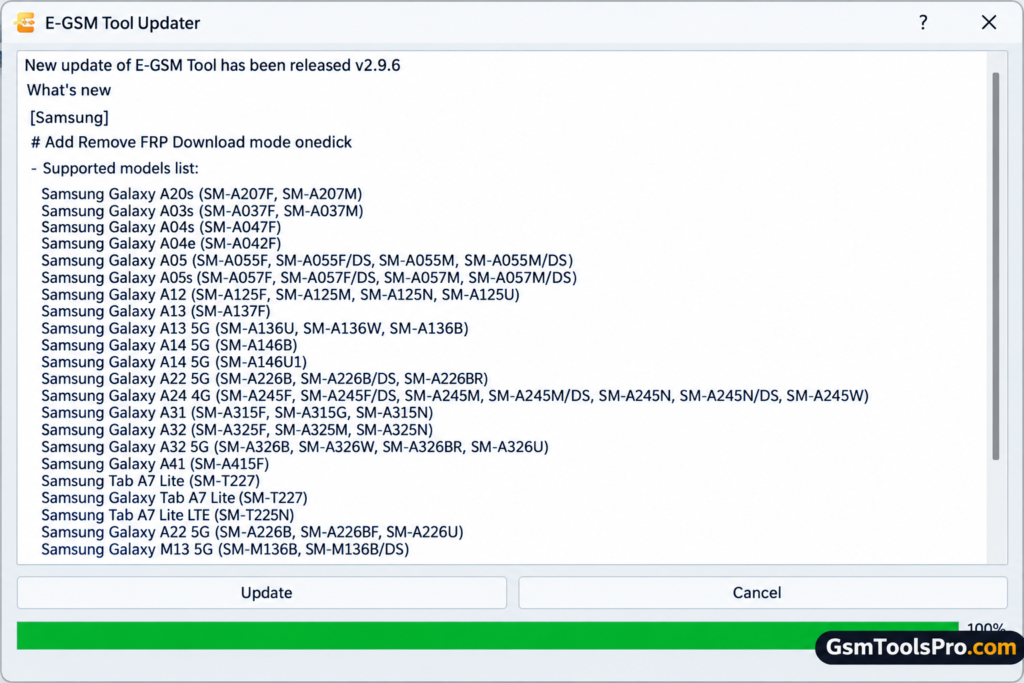Click the Galaxy A05s (SM-A057F) models row
This screenshot has width=1024, height=683.
coord(309,278)
